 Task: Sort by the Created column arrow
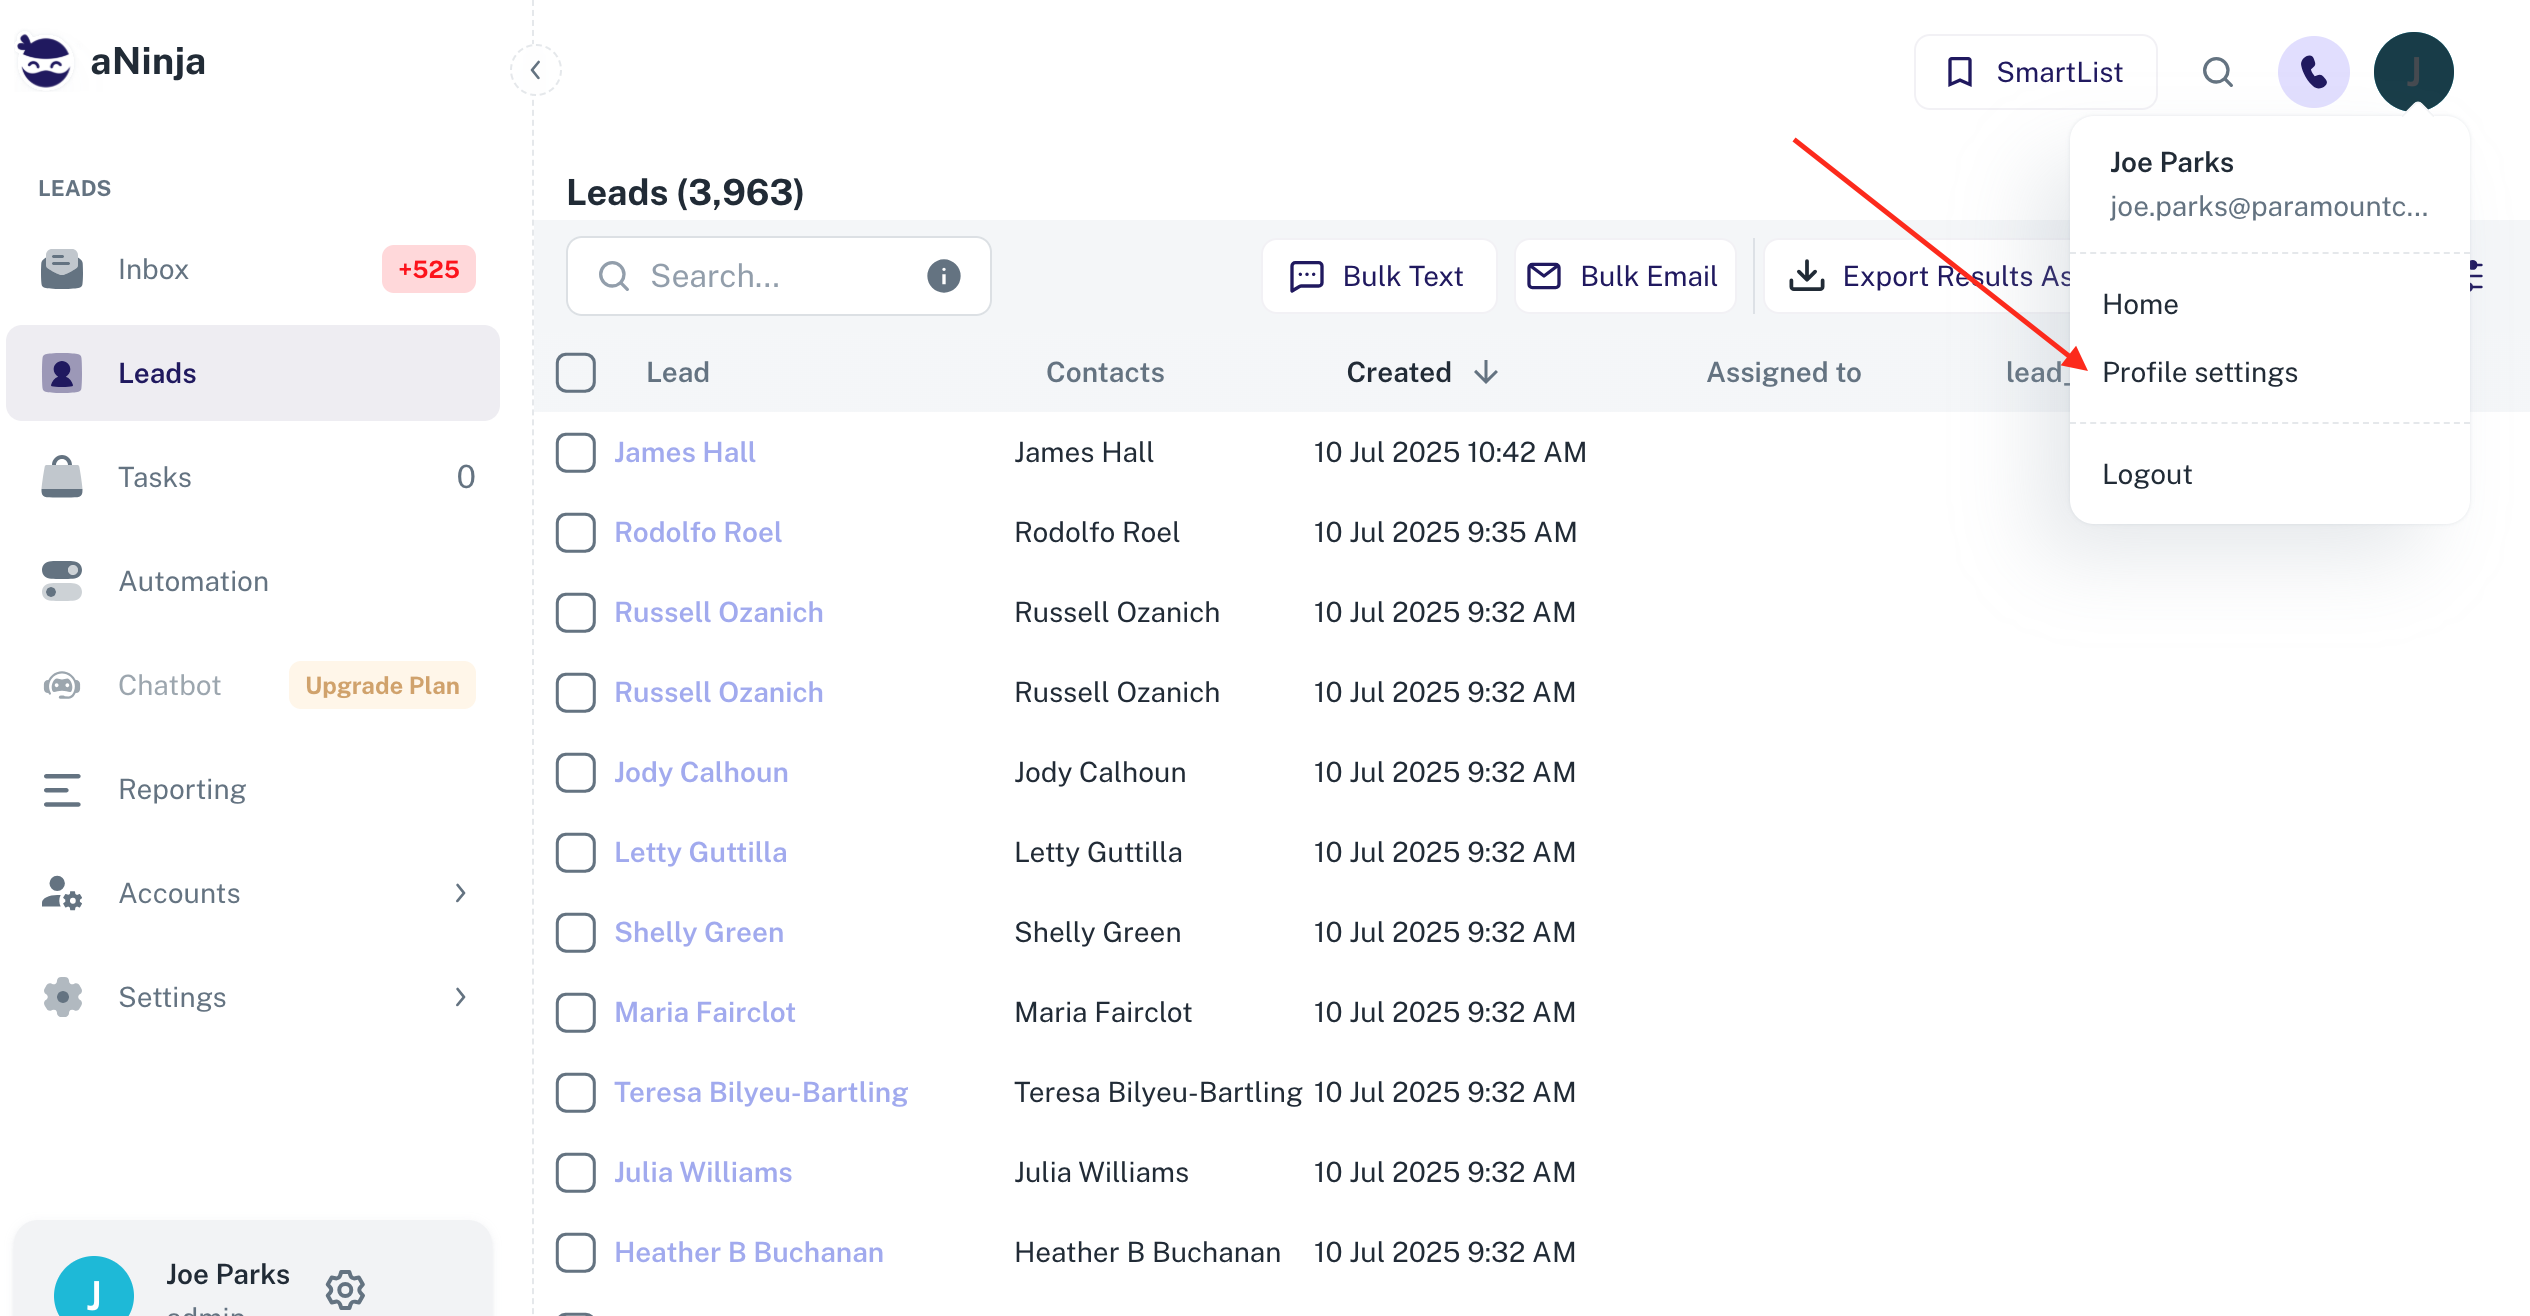[1486, 372]
